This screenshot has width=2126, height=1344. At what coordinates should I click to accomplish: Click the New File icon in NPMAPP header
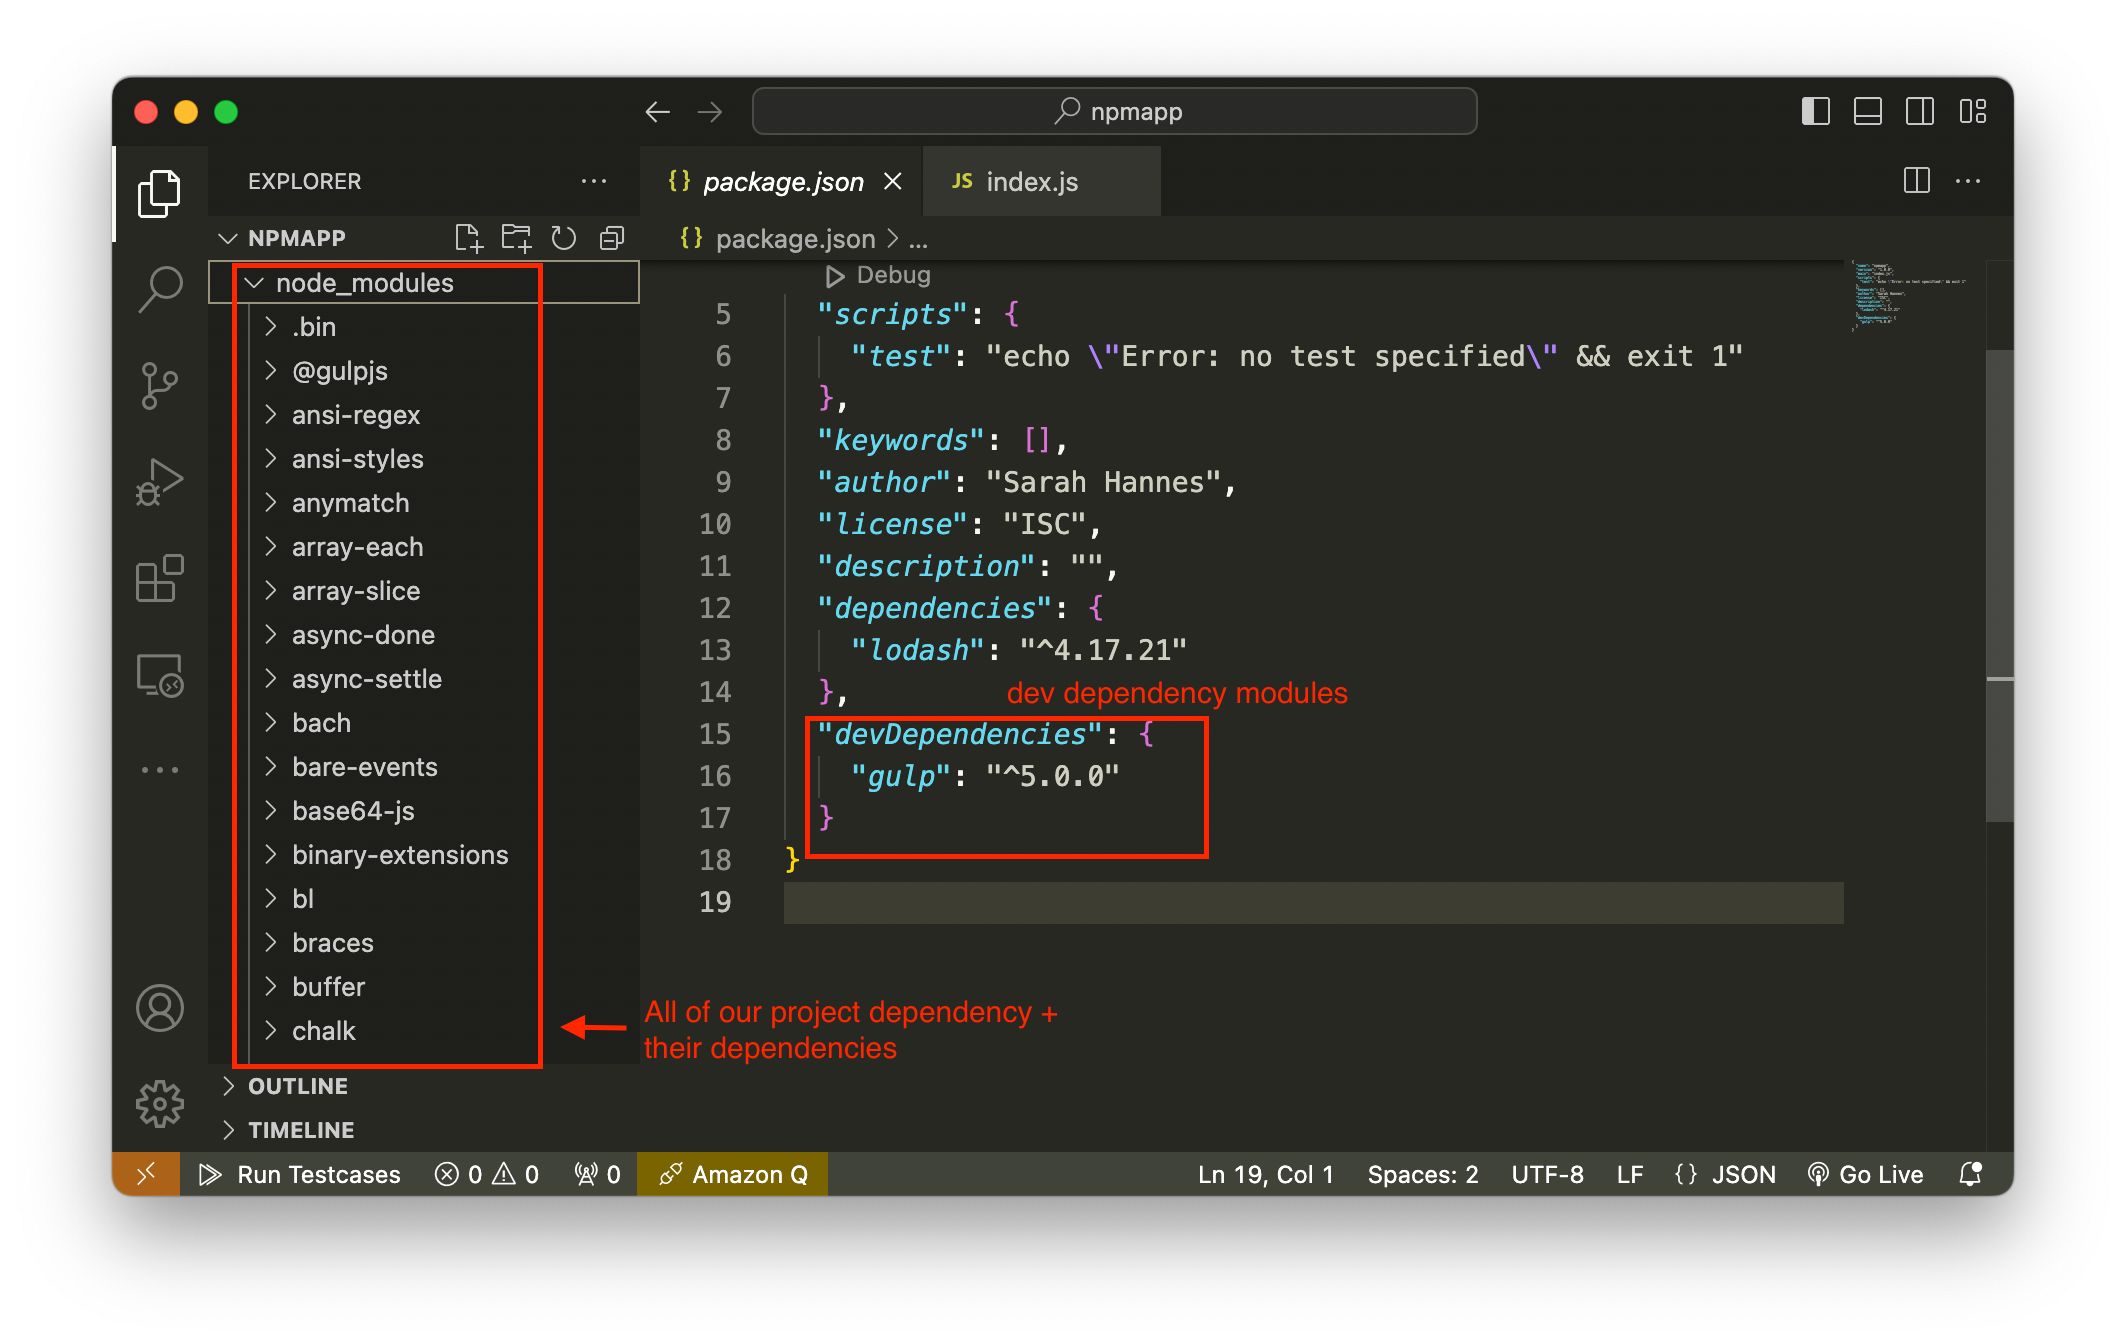(x=468, y=238)
